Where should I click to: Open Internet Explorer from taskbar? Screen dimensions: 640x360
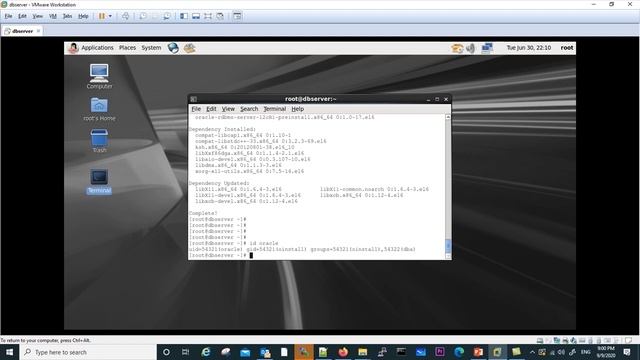(x=205, y=352)
